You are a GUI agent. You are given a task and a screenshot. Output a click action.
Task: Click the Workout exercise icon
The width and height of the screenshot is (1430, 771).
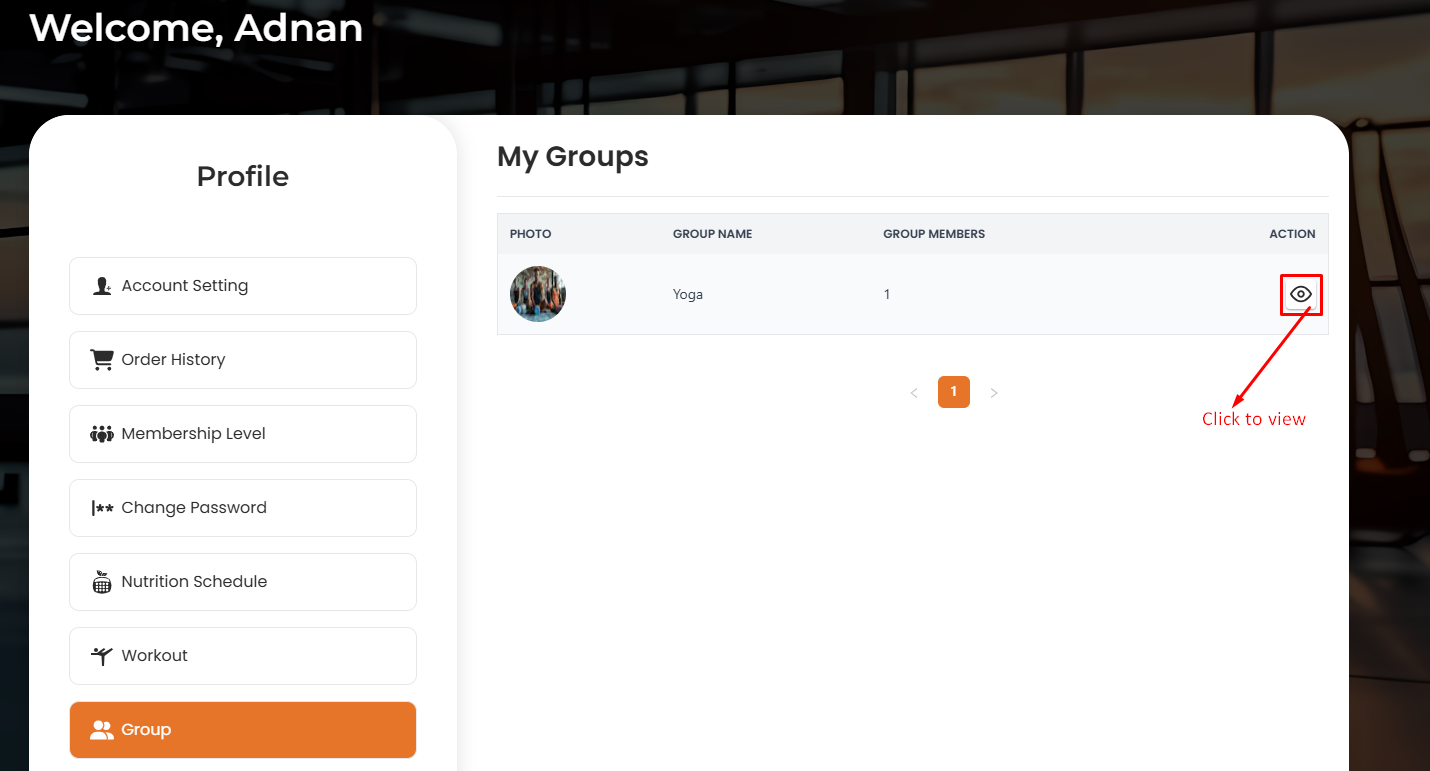click(x=101, y=655)
